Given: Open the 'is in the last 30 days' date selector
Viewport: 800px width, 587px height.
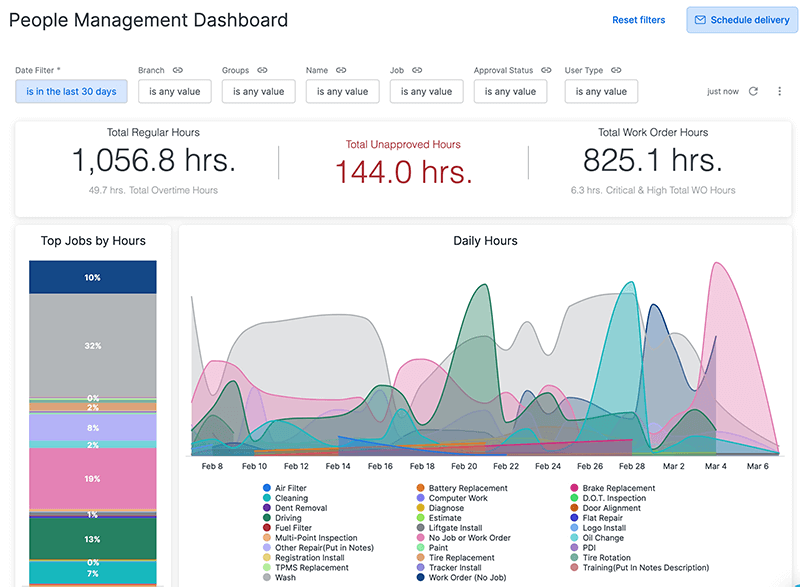Looking at the screenshot, I should 71,91.
